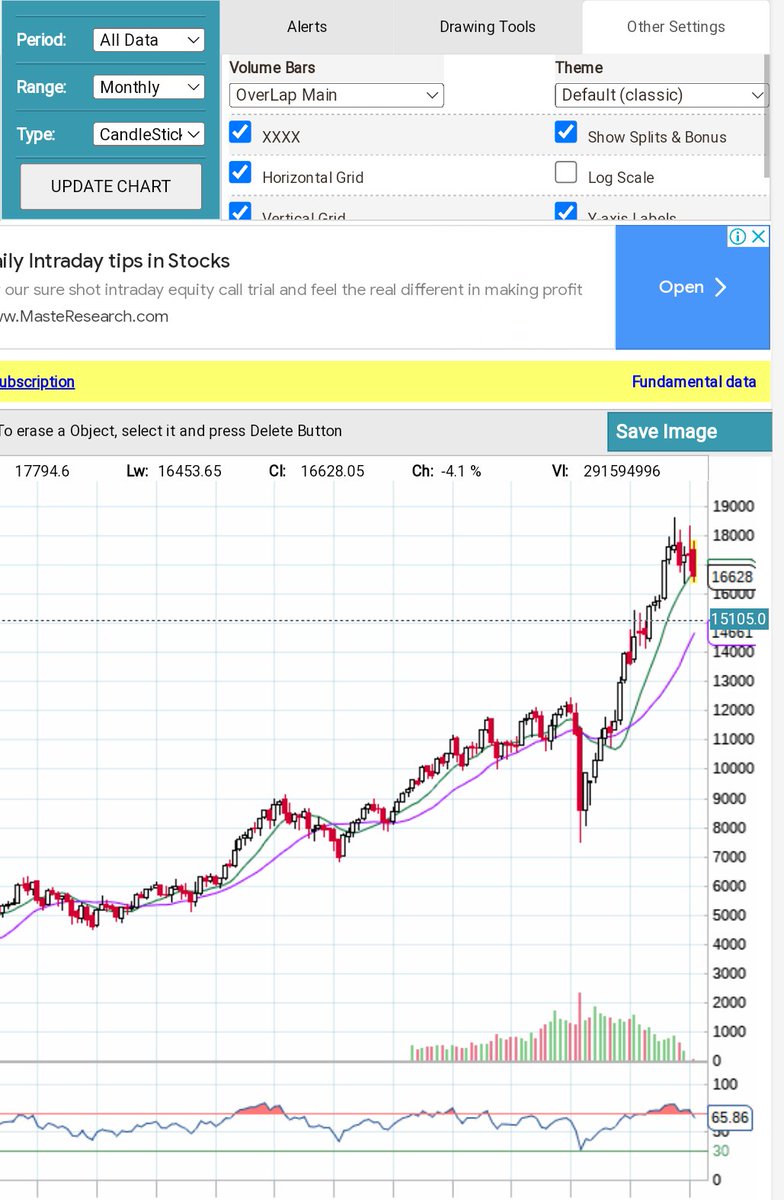
Task: Click the Save Image button
Action: tap(690, 432)
